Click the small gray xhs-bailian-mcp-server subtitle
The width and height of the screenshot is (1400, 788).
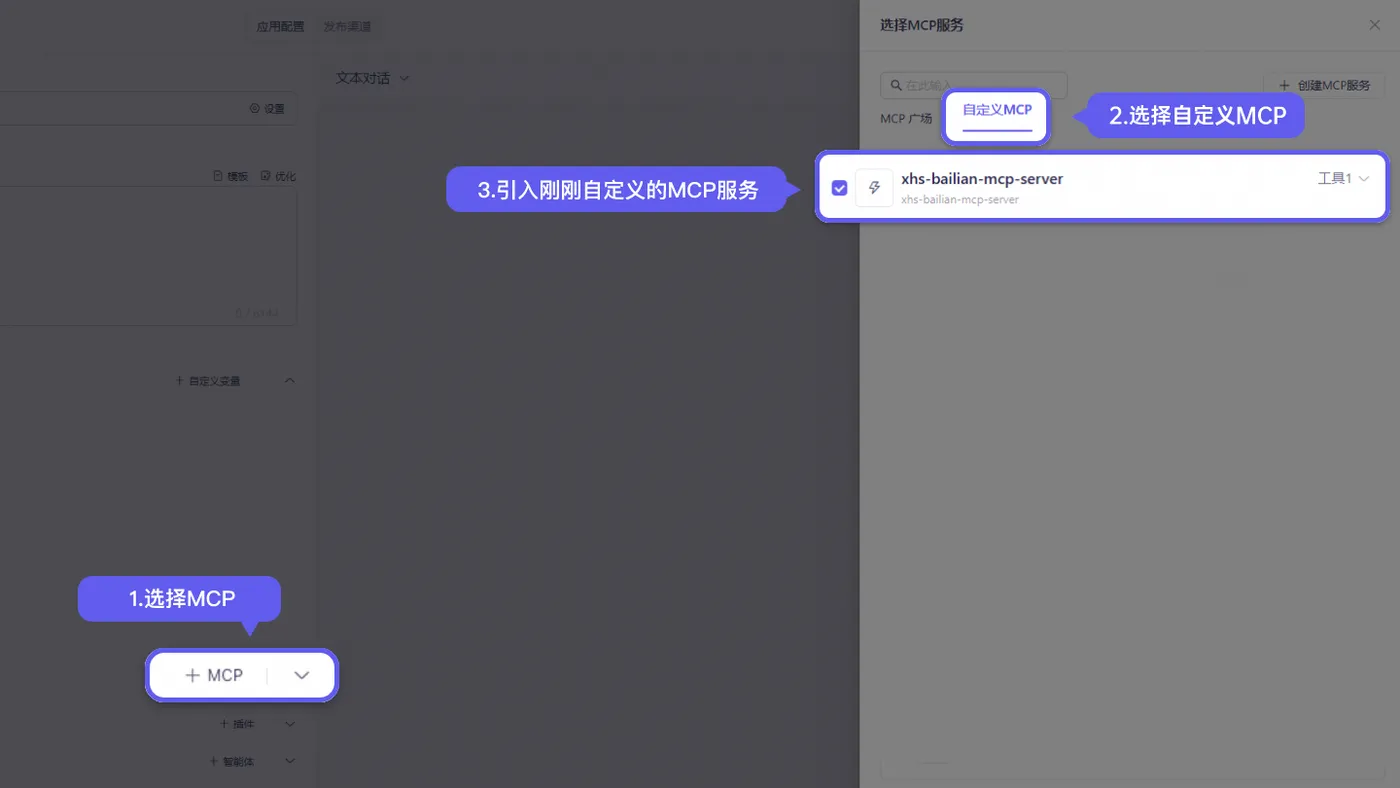960,200
